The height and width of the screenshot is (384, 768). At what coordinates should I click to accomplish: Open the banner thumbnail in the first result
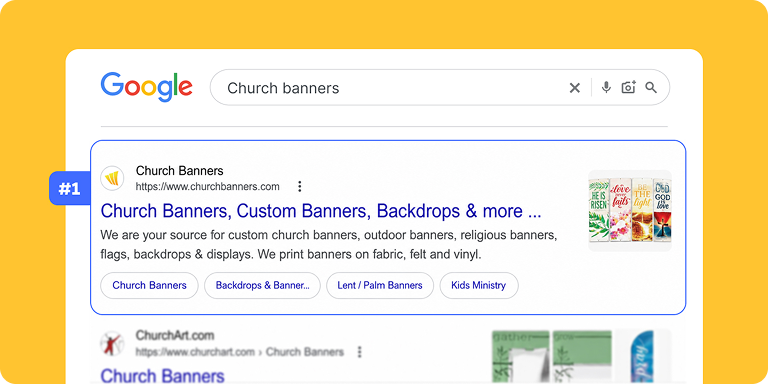pos(630,211)
